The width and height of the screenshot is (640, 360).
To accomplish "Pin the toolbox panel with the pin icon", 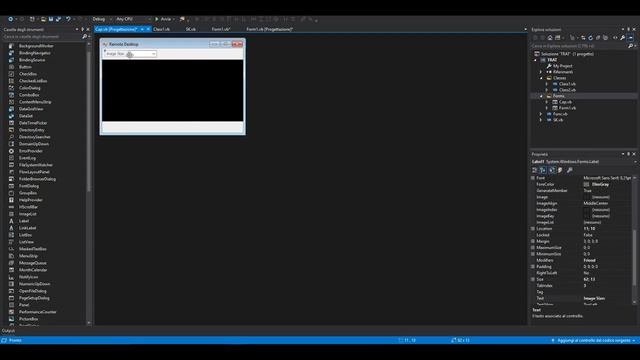I will tap(82, 29).
